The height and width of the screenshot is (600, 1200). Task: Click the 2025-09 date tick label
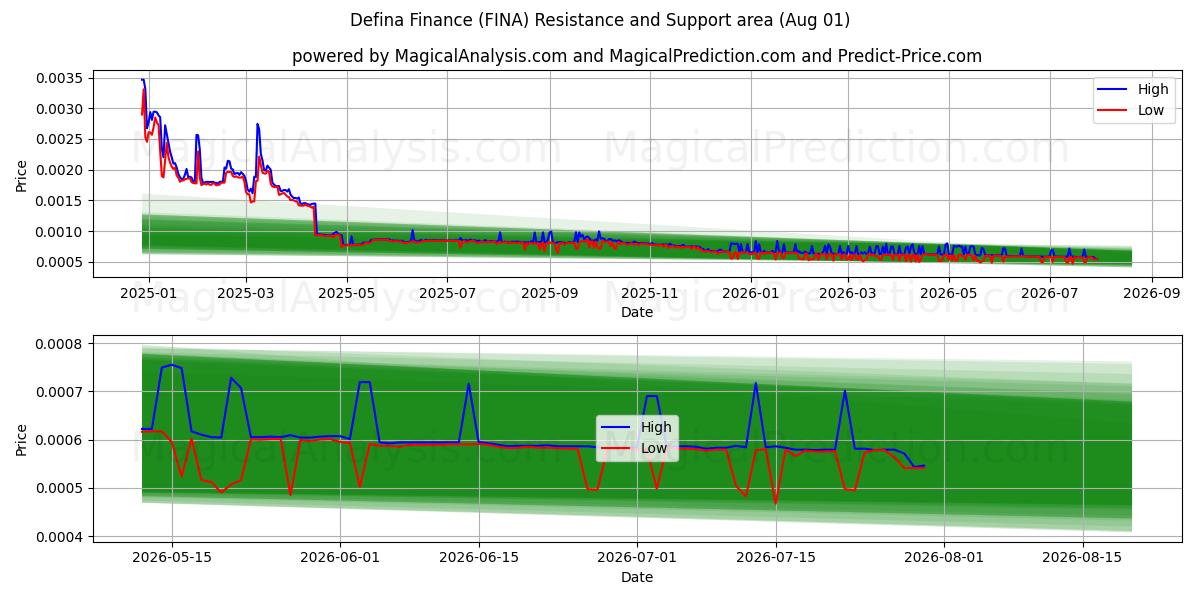(x=549, y=293)
